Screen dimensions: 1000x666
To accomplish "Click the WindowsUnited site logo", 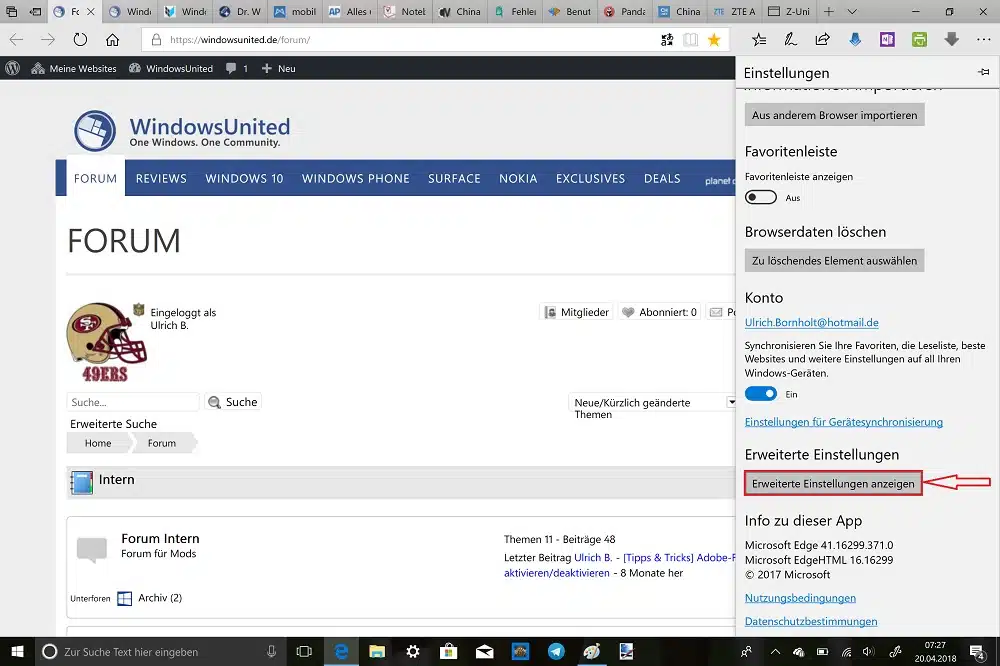I will tap(182, 131).
